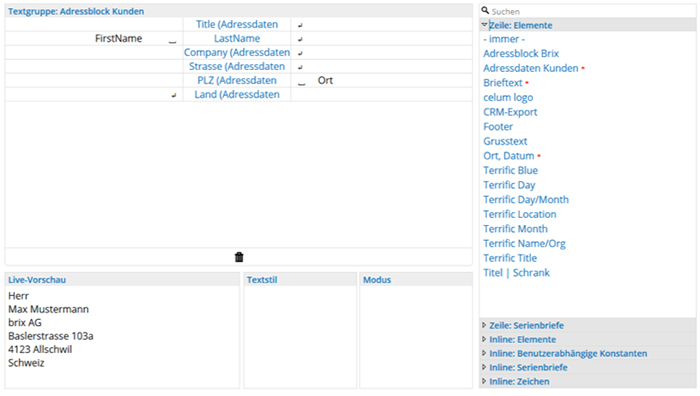
Task: Click the Strasse (Adressdaten field
Action: [x=237, y=67]
